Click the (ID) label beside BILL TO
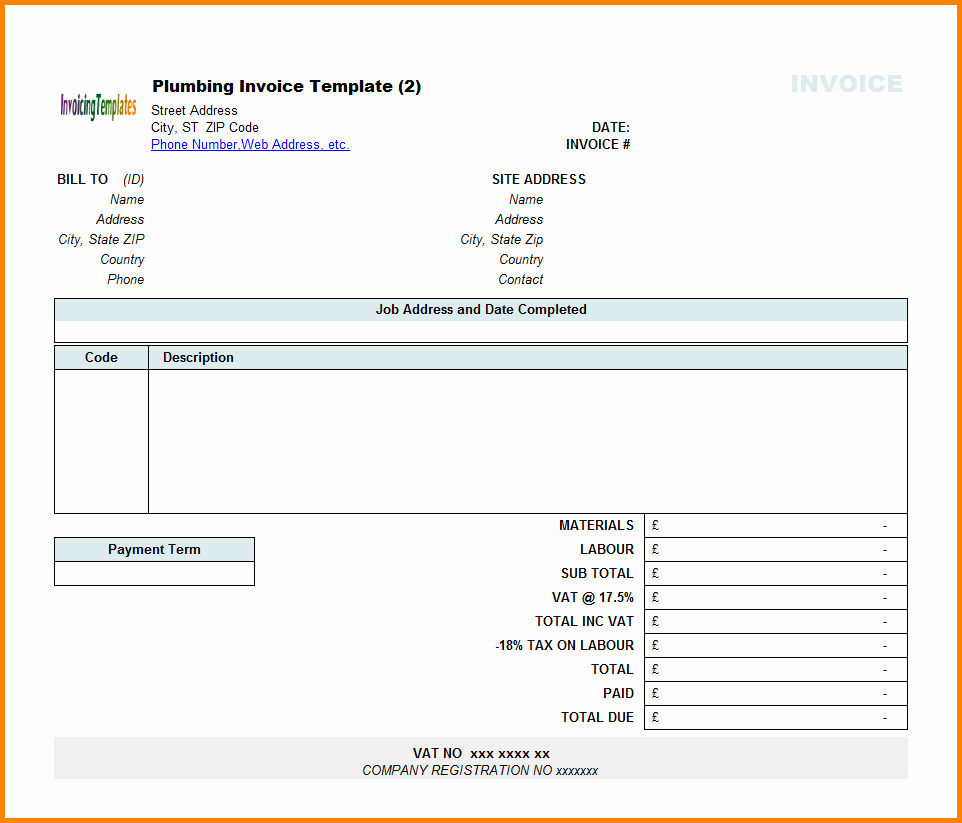This screenshot has height=823, width=962. [133, 179]
